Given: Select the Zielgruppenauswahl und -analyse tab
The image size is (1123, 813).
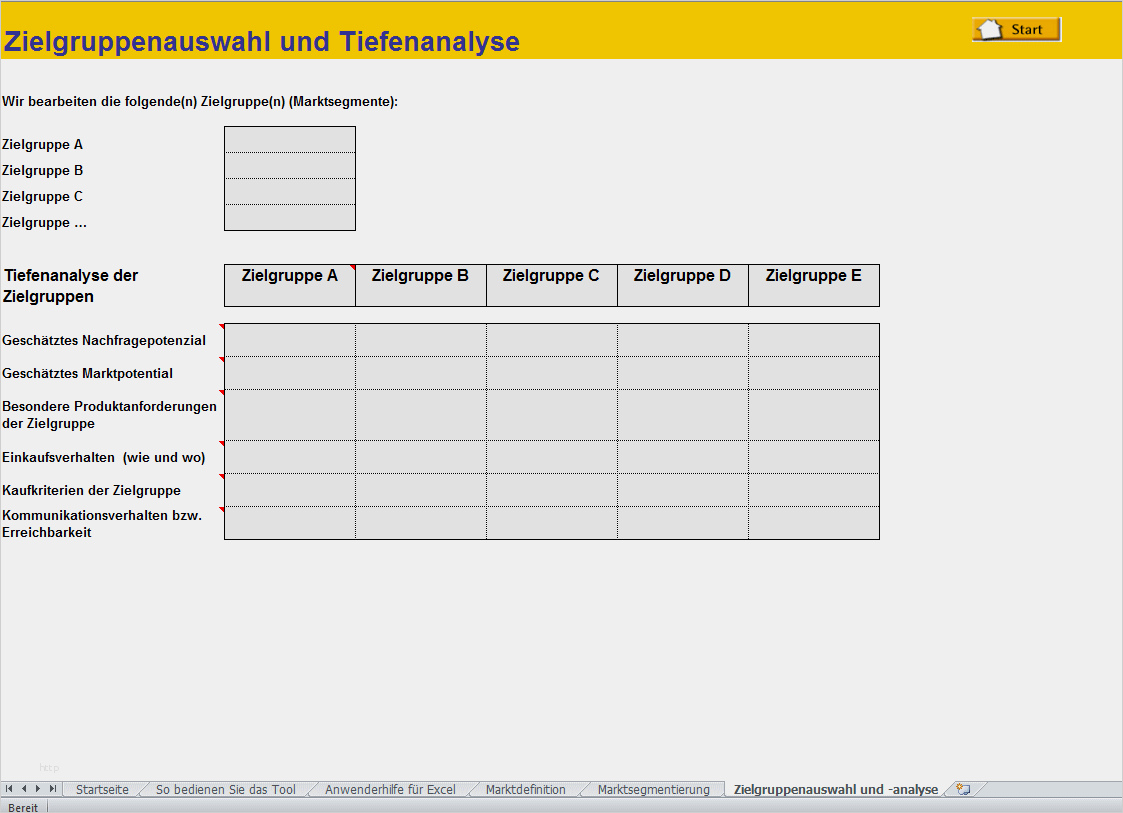Looking at the screenshot, I should tap(835, 790).
